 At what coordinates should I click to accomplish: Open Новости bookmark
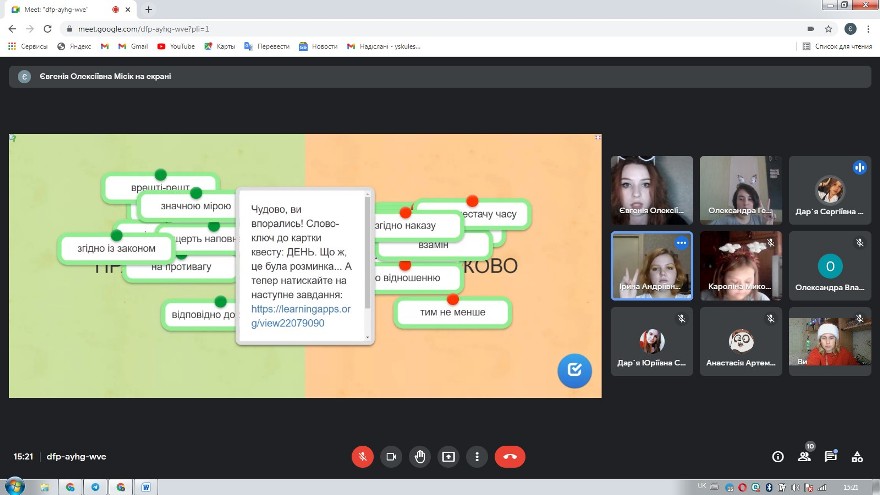[x=318, y=46]
